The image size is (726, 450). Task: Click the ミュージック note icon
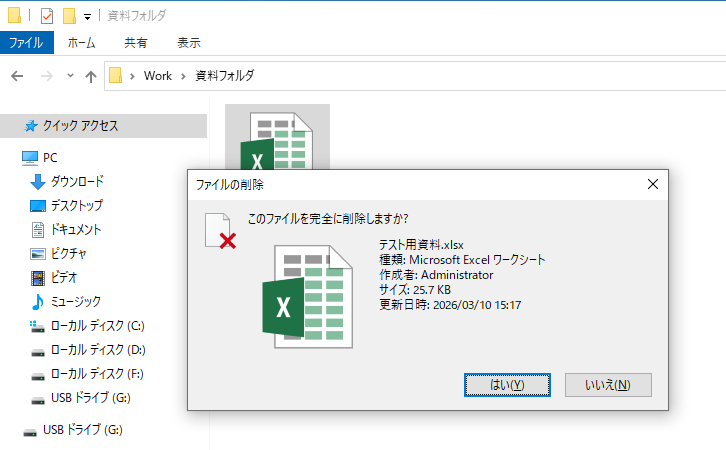[38, 302]
